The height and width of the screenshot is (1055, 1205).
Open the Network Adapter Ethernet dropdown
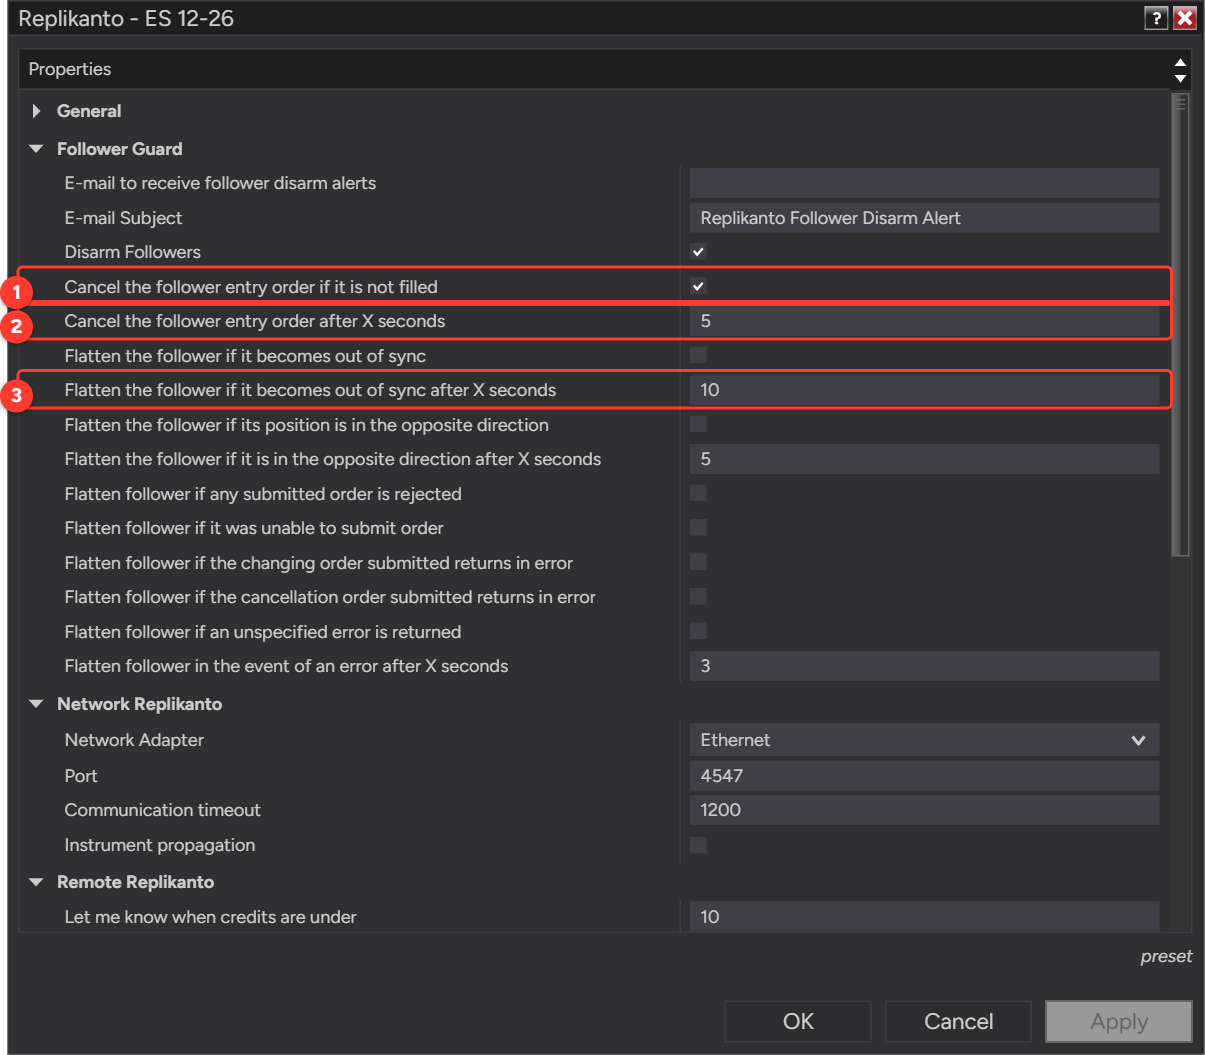(924, 740)
